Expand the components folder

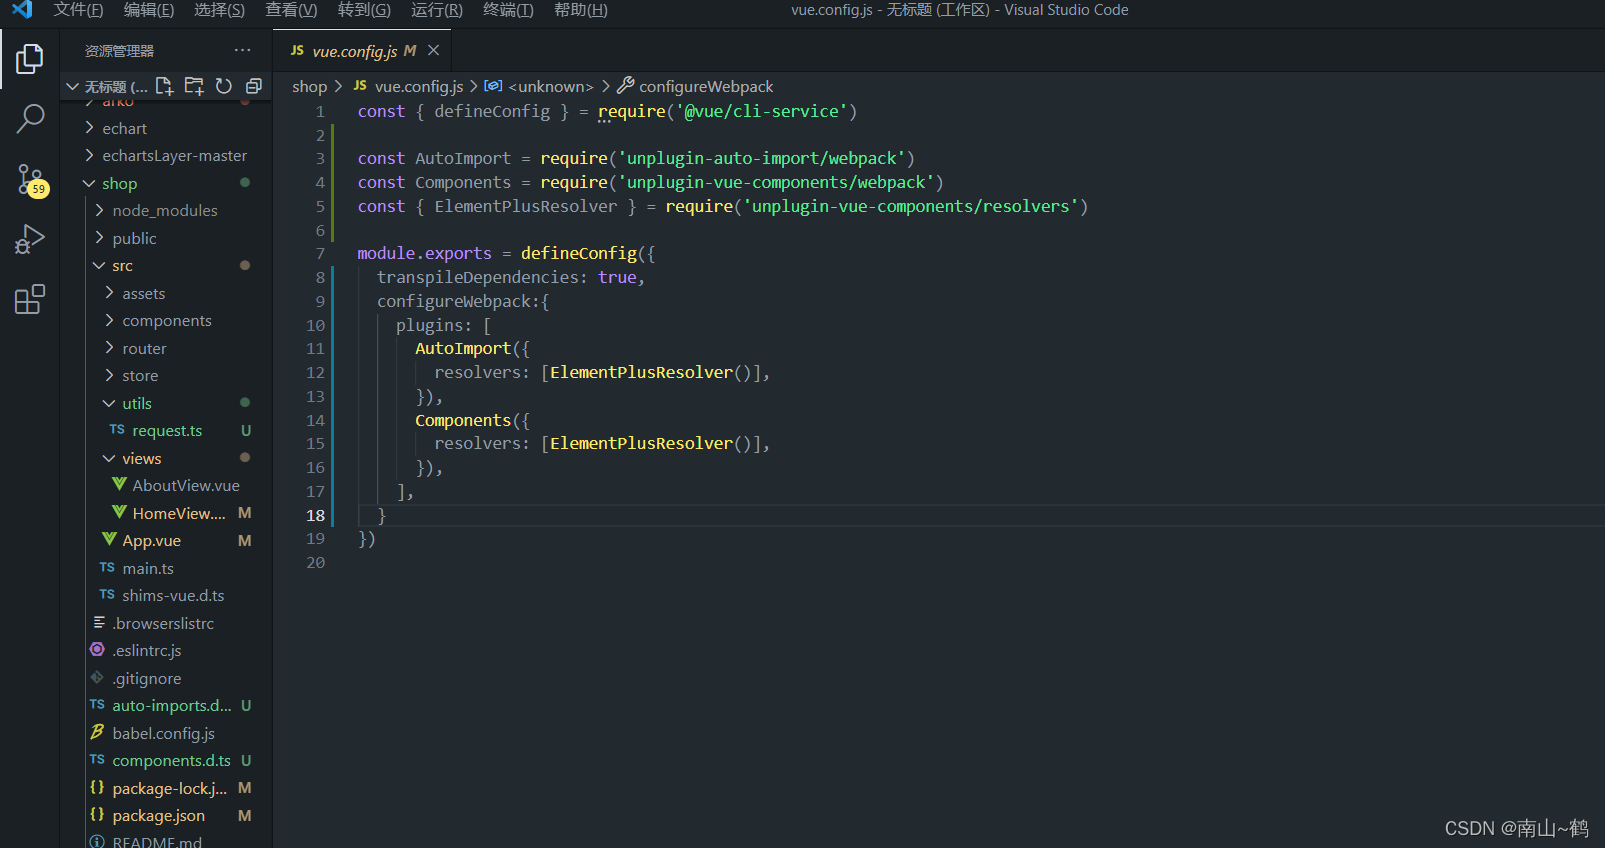(x=110, y=320)
